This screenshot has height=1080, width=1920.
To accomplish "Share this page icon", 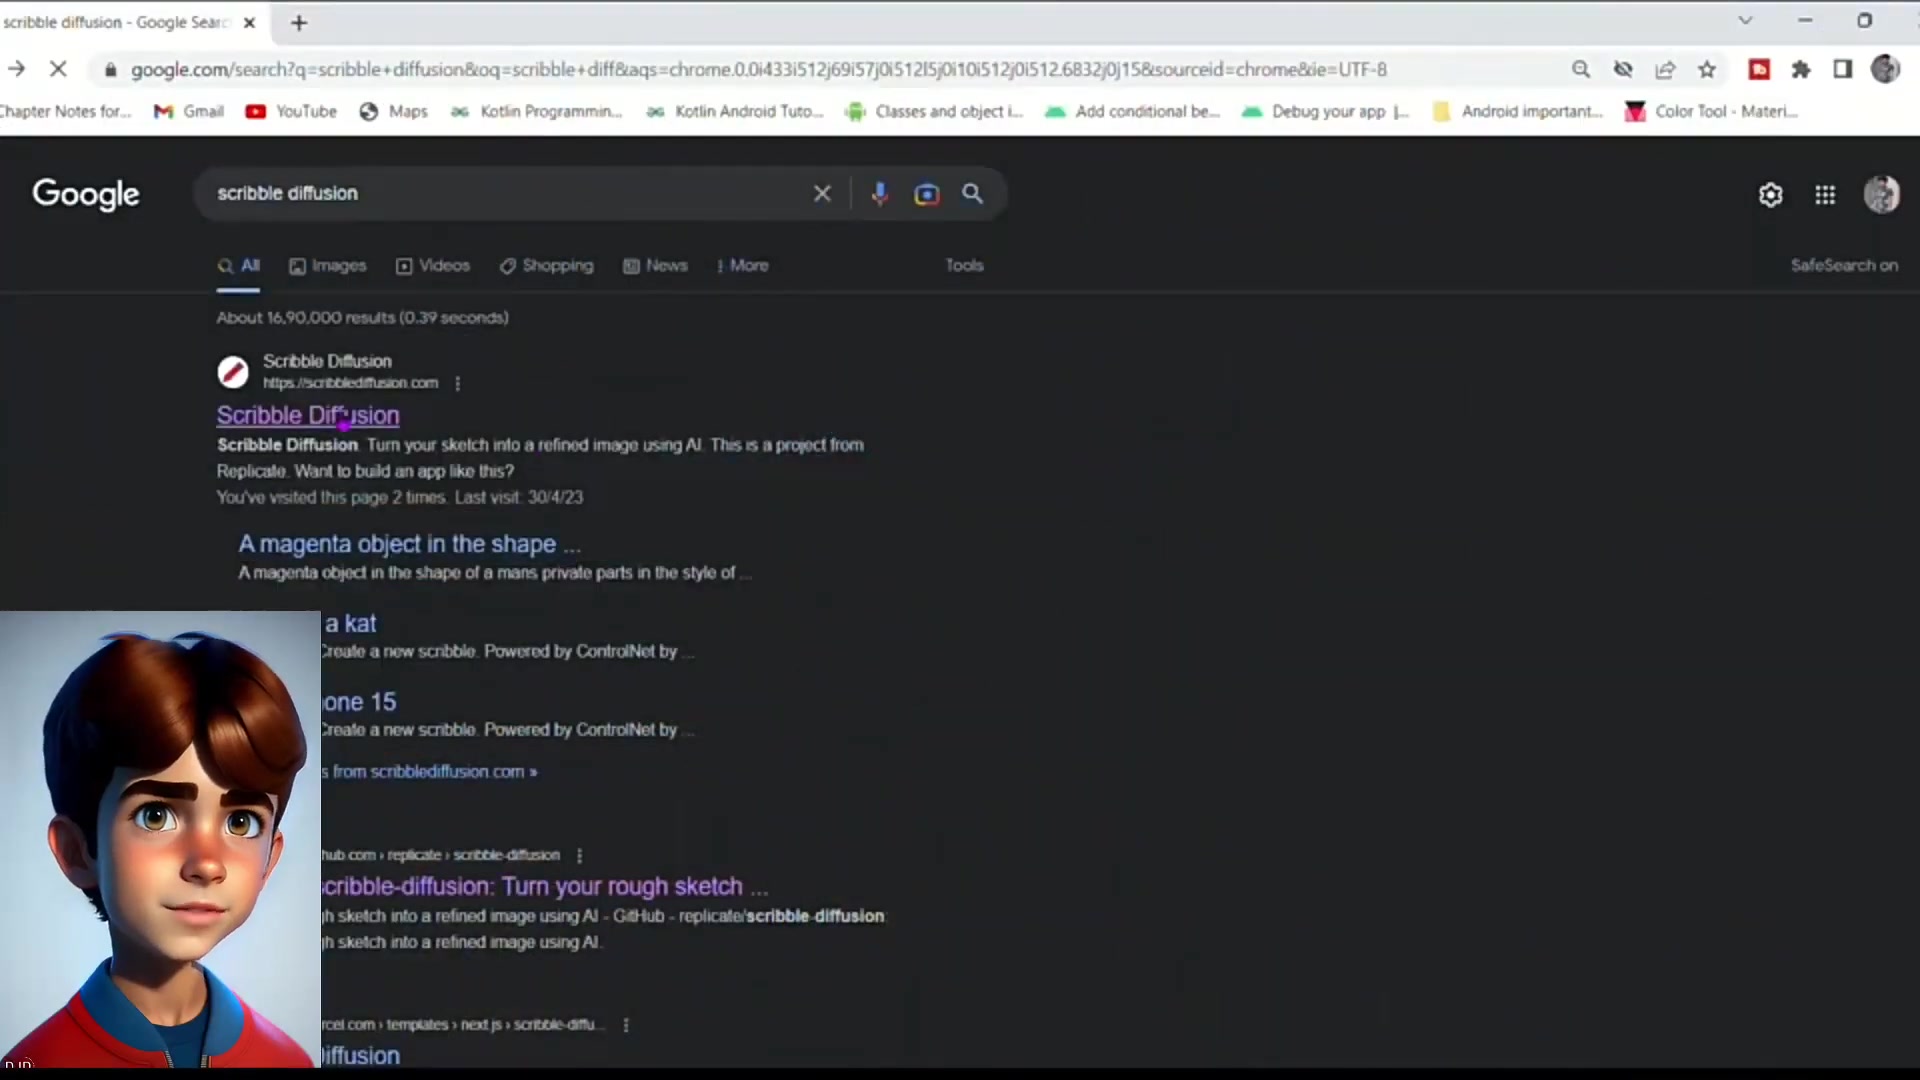I will [1665, 69].
